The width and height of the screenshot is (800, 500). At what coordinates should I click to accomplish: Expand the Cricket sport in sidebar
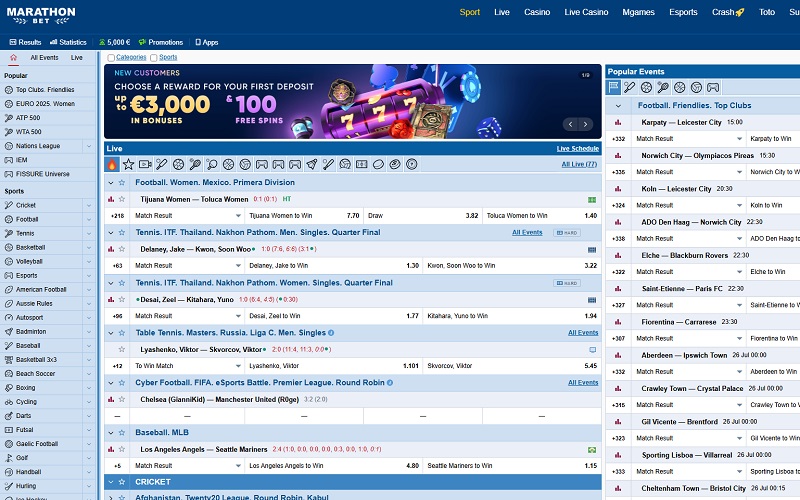pyautogui.click(x=89, y=205)
